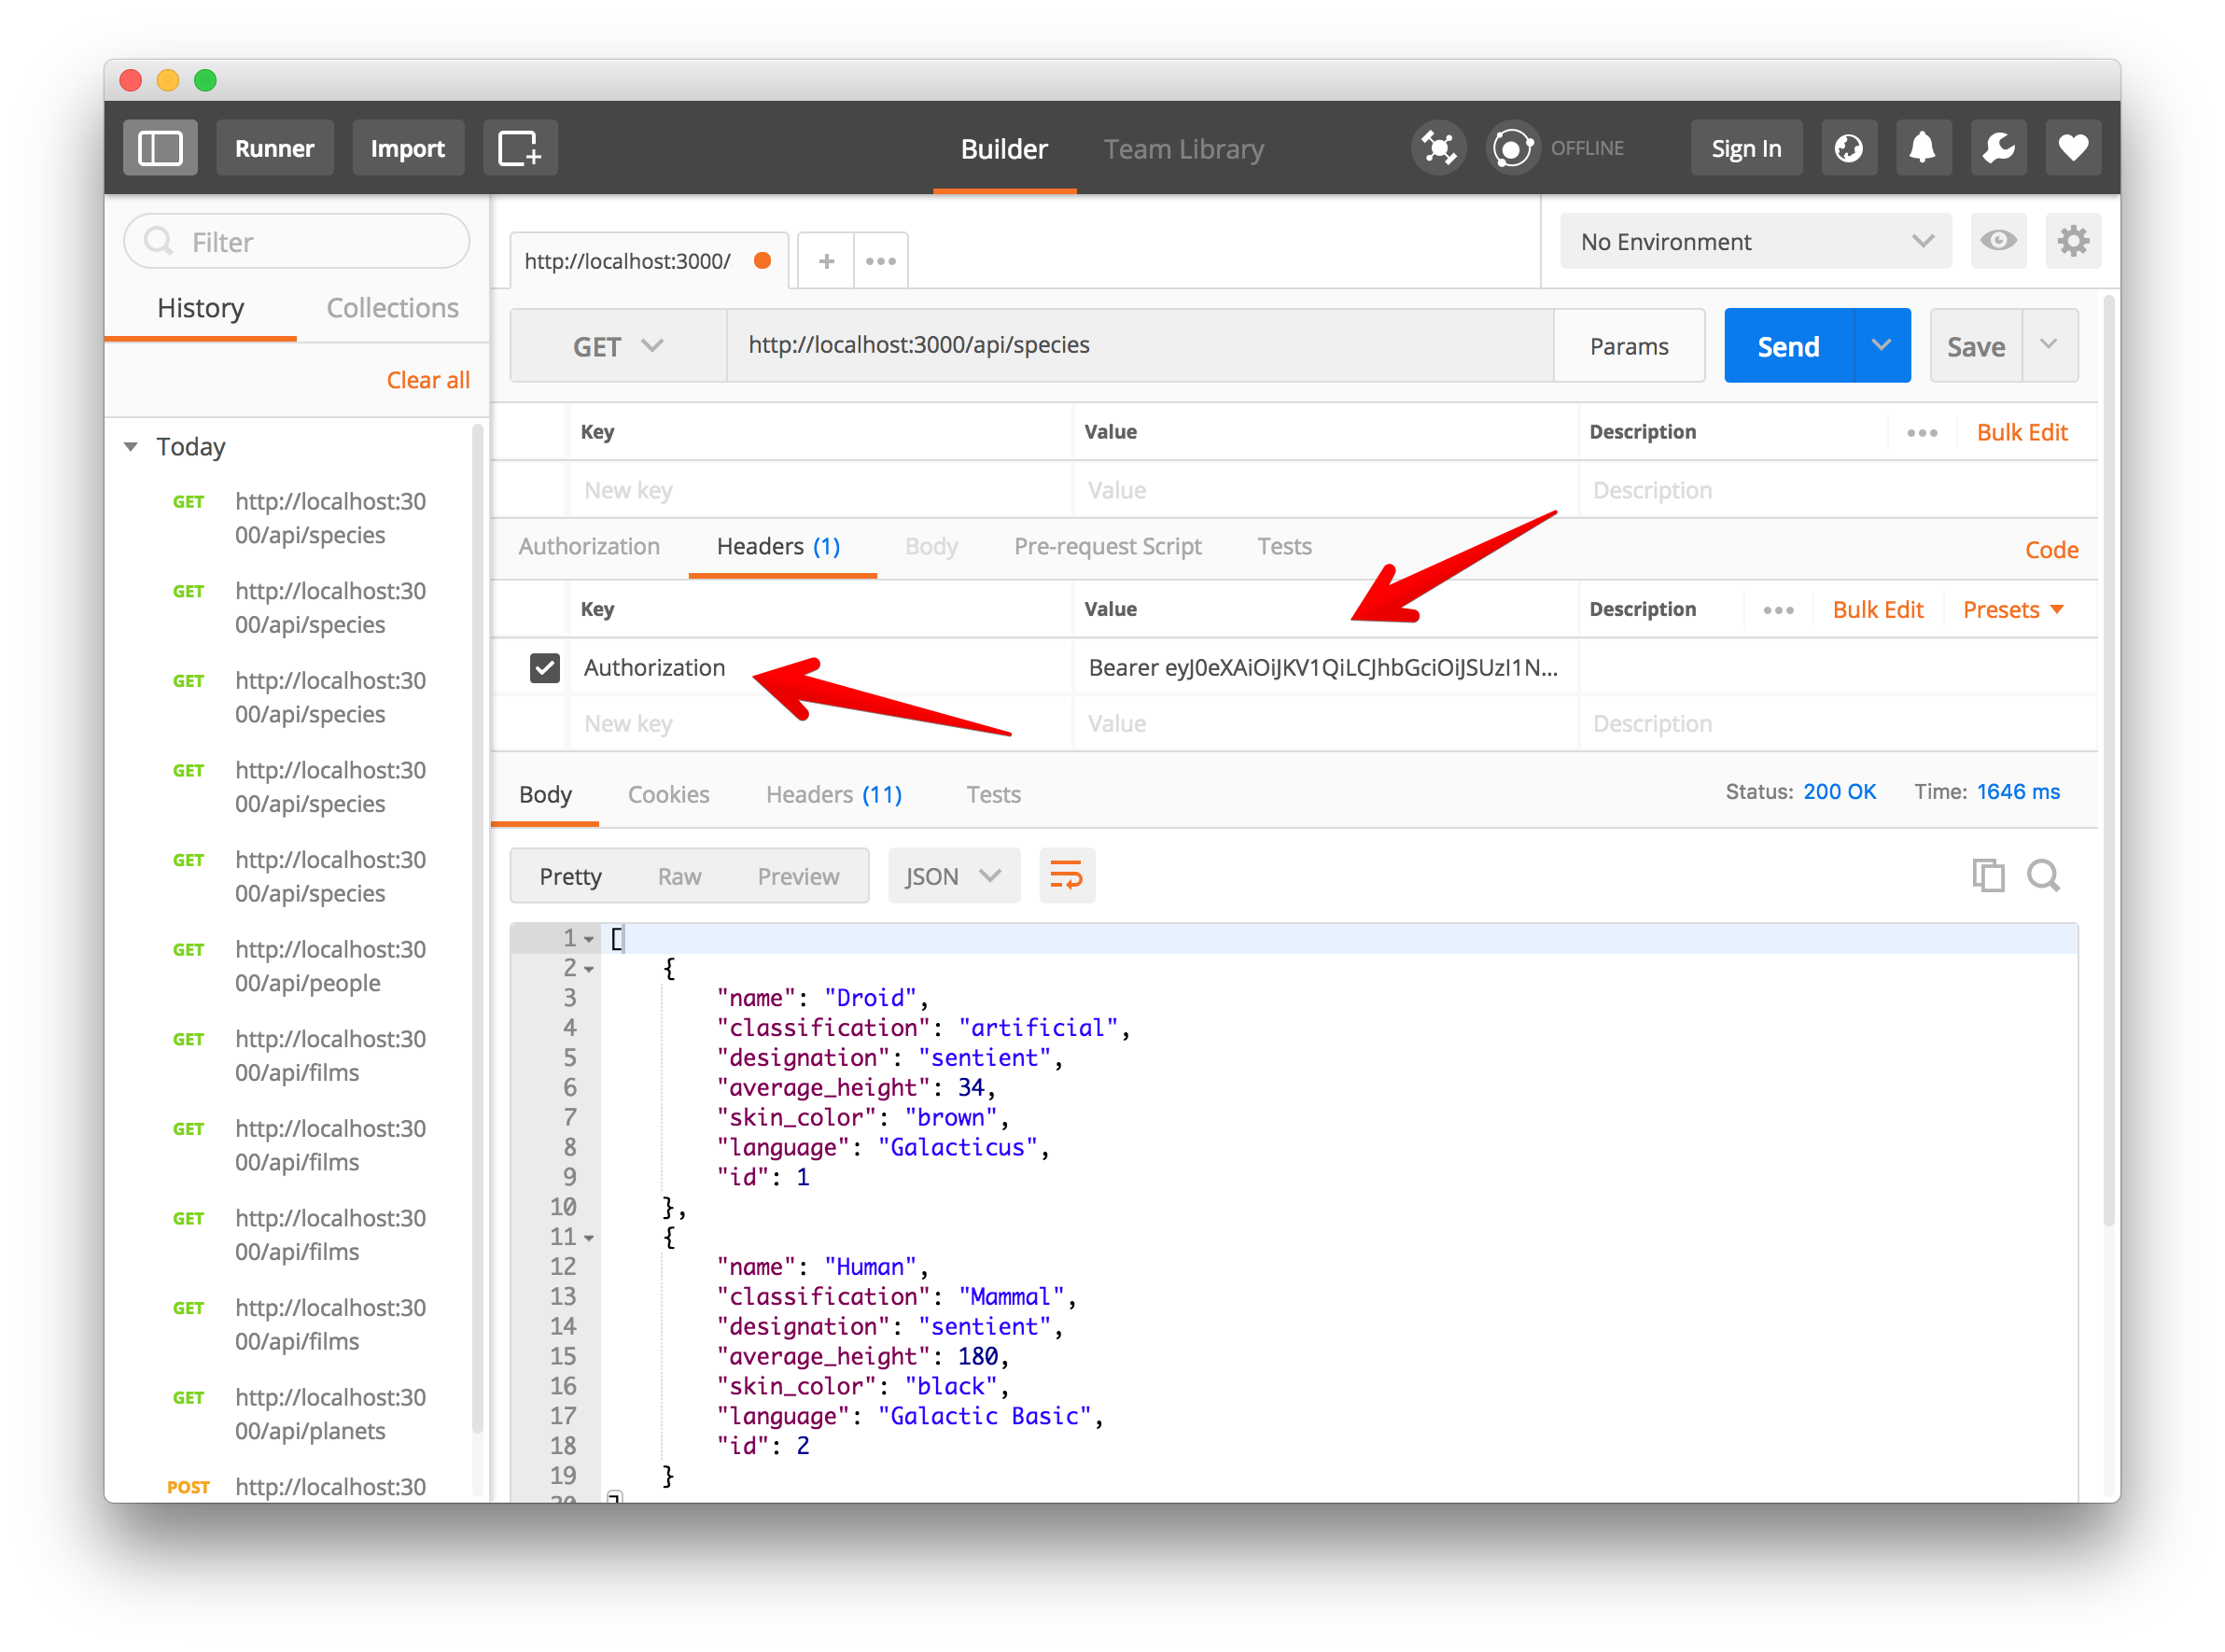Click the request URL input field
Viewport: 2225px width, 1652px height.
tap(1138, 346)
